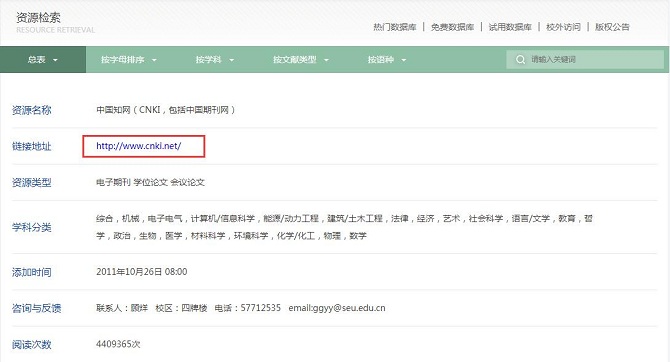The image size is (670, 362).
Task: Click the 咨询与反馈 label
Action: pos(36,308)
